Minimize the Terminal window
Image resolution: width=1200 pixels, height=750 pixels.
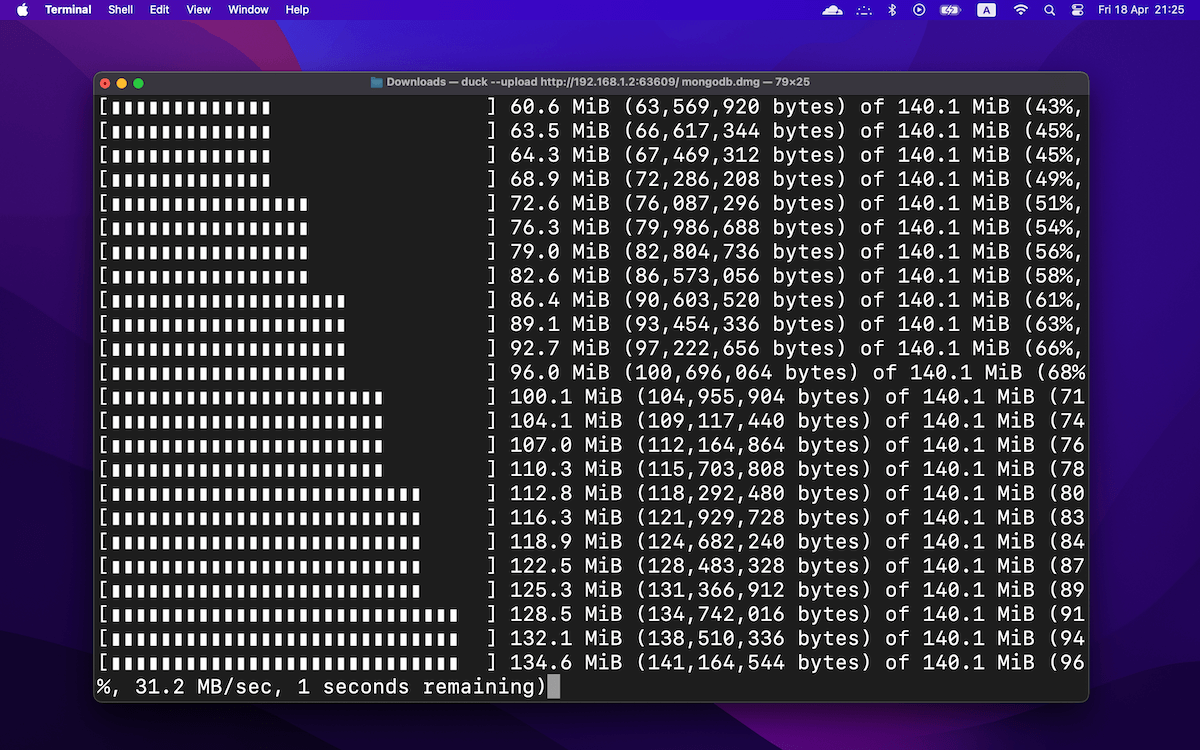(x=122, y=83)
